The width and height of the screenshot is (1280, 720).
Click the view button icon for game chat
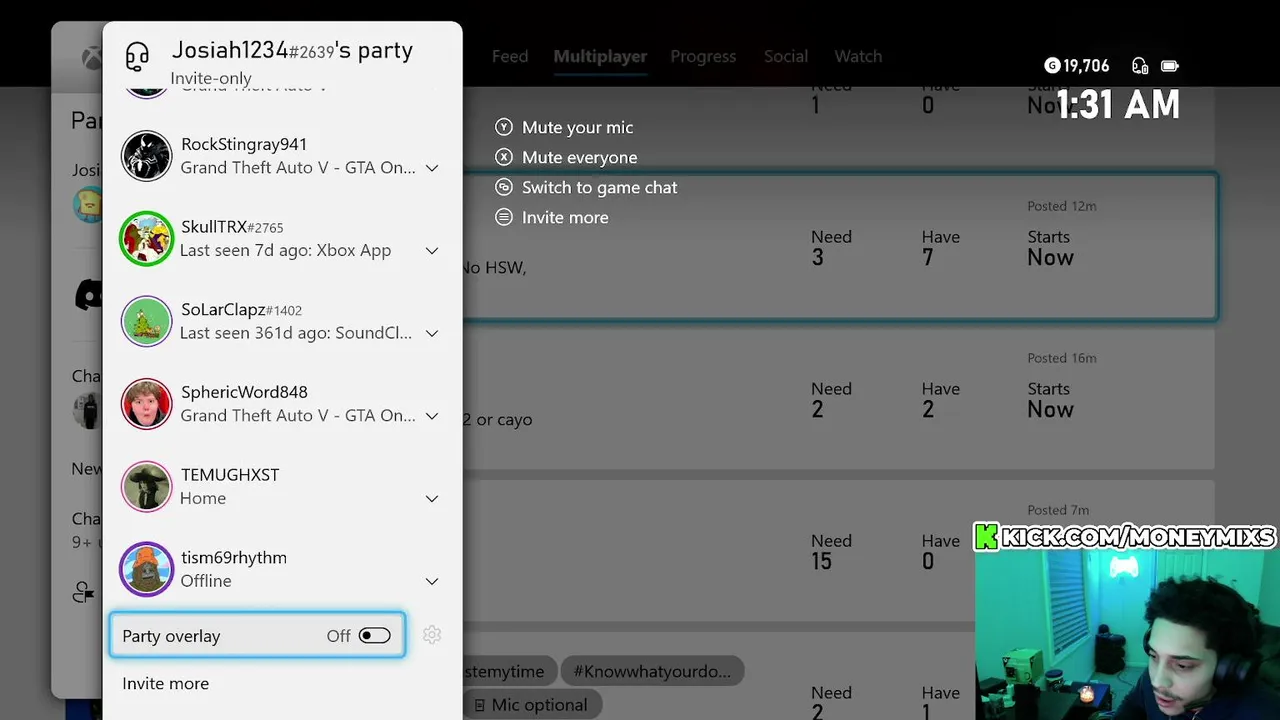504,187
